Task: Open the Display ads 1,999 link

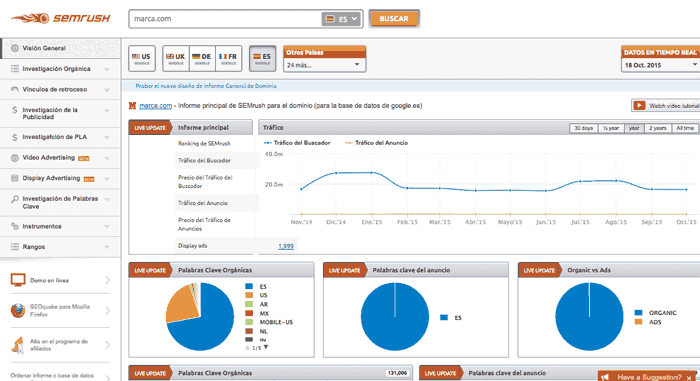Action: [x=286, y=246]
